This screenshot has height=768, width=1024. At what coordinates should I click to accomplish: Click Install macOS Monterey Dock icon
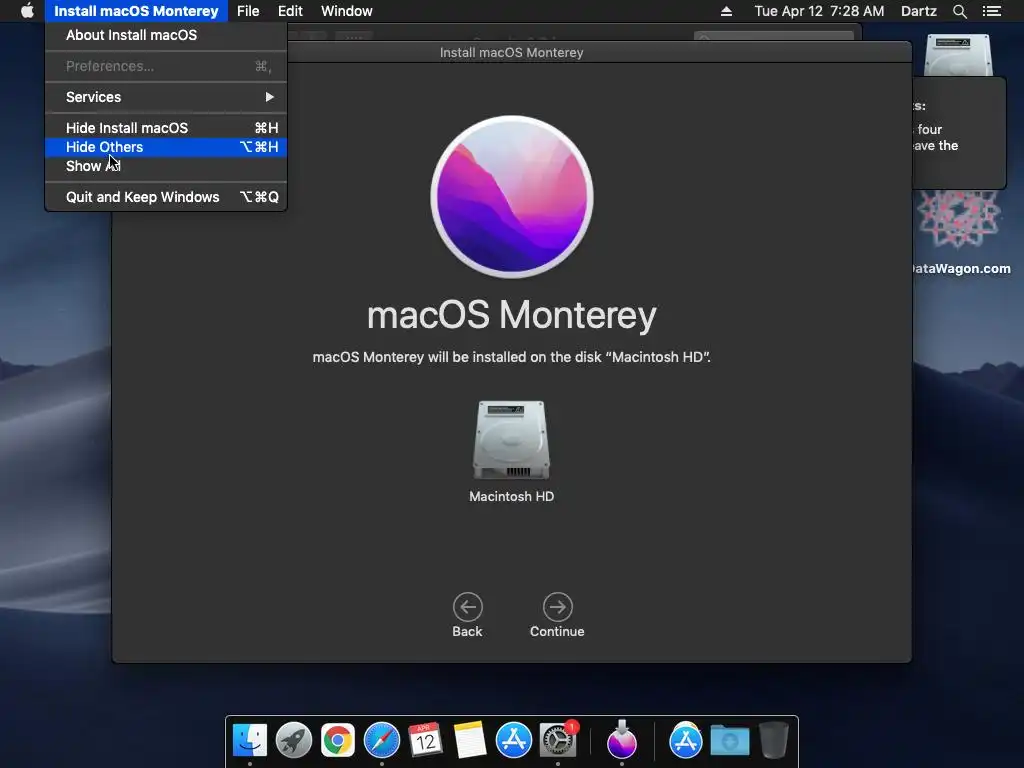pyautogui.click(x=621, y=739)
